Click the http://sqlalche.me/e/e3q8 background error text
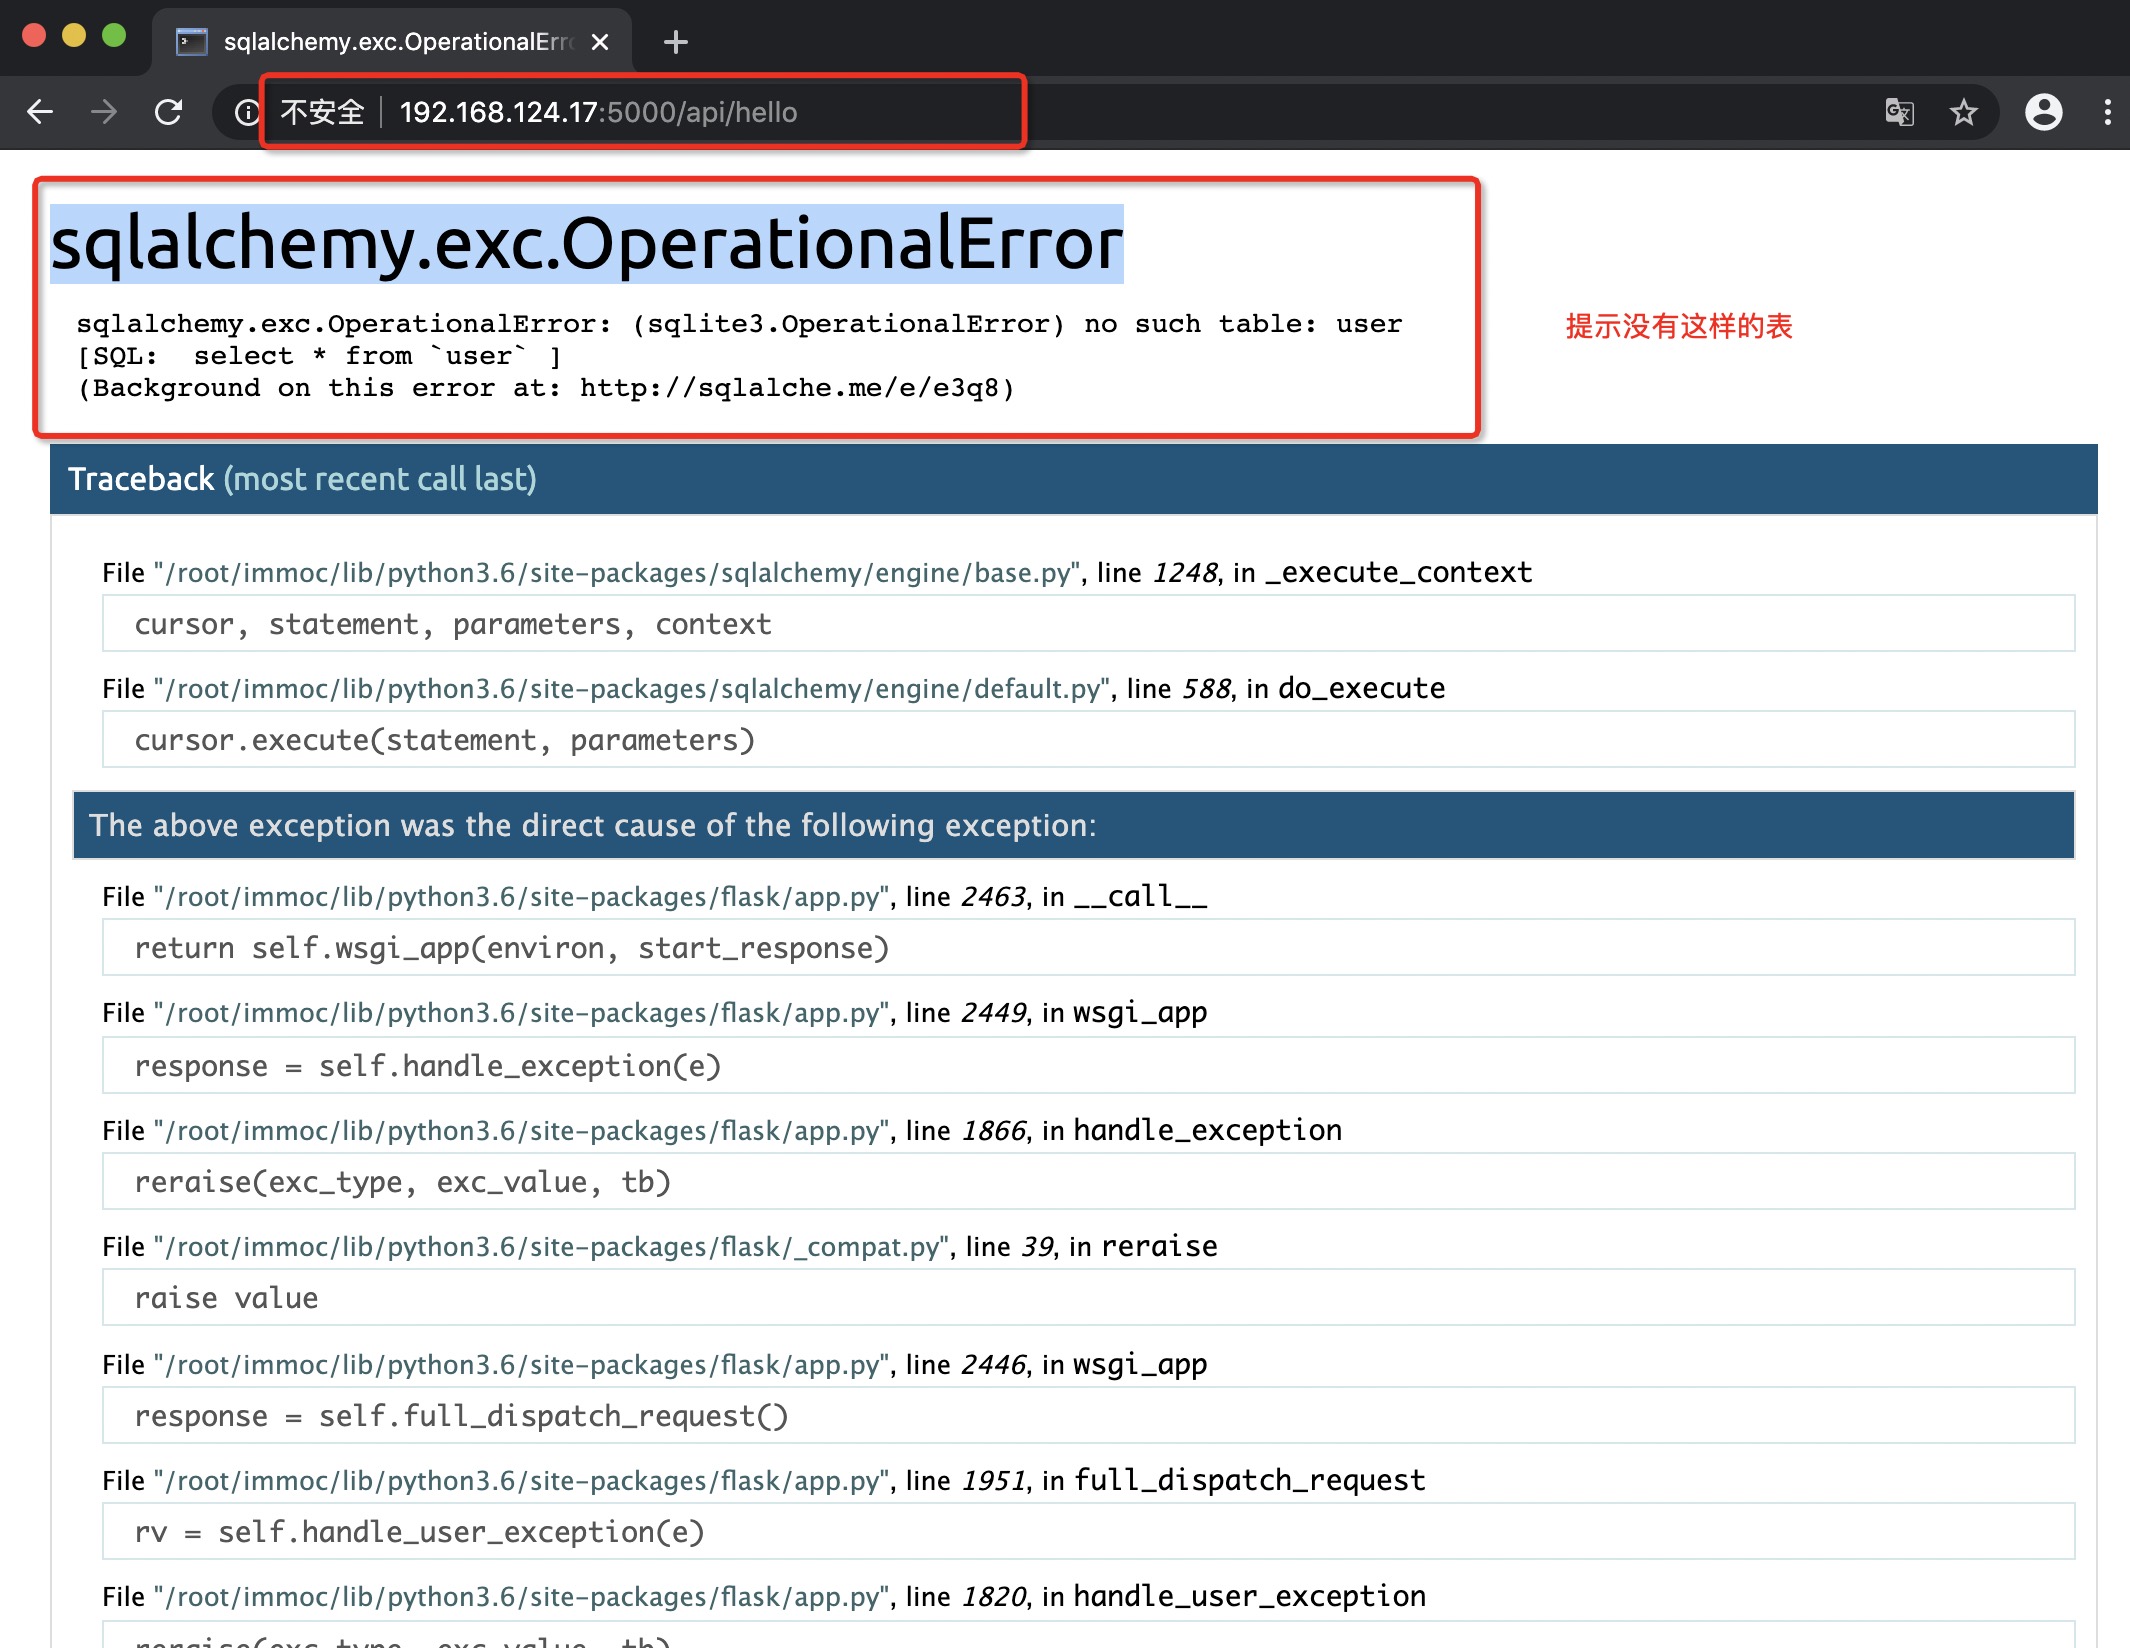This screenshot has width=2130, height=1648. 546,388
